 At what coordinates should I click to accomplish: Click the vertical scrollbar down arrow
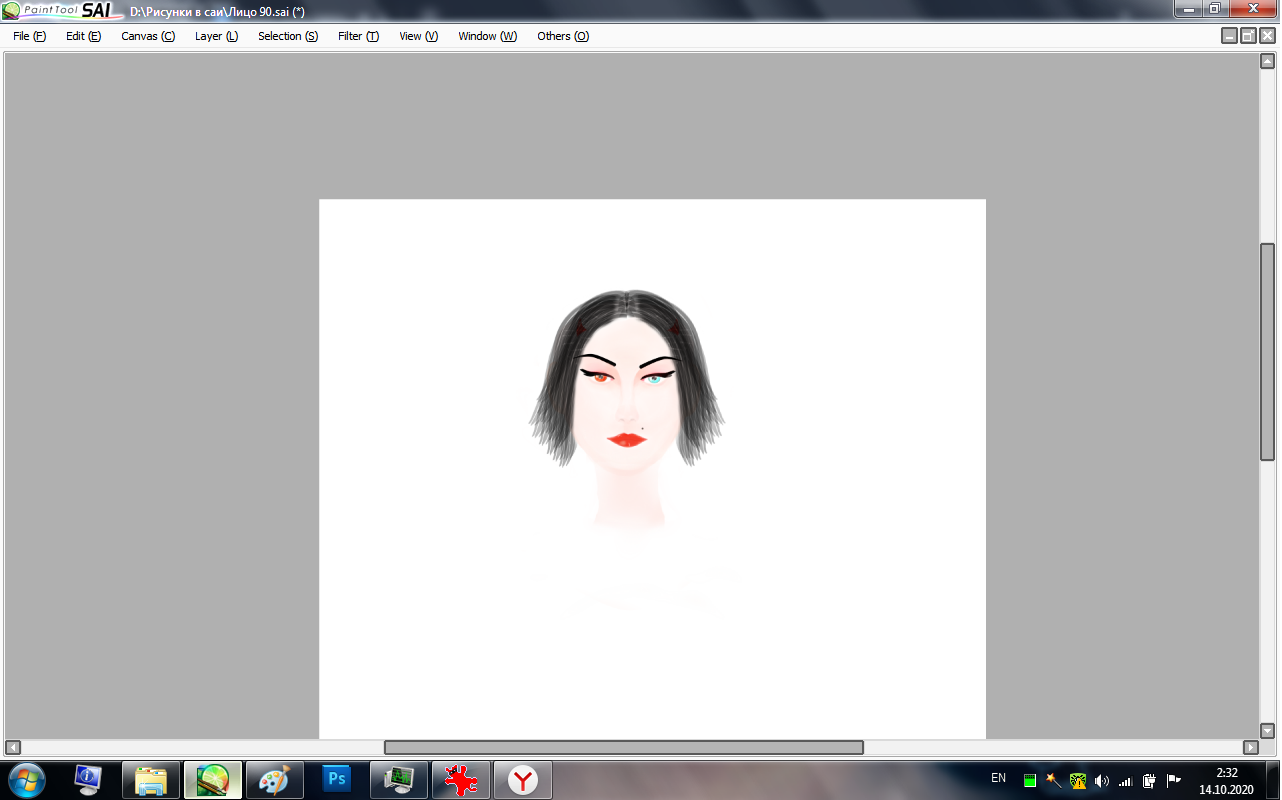(x=1267, y=731)
